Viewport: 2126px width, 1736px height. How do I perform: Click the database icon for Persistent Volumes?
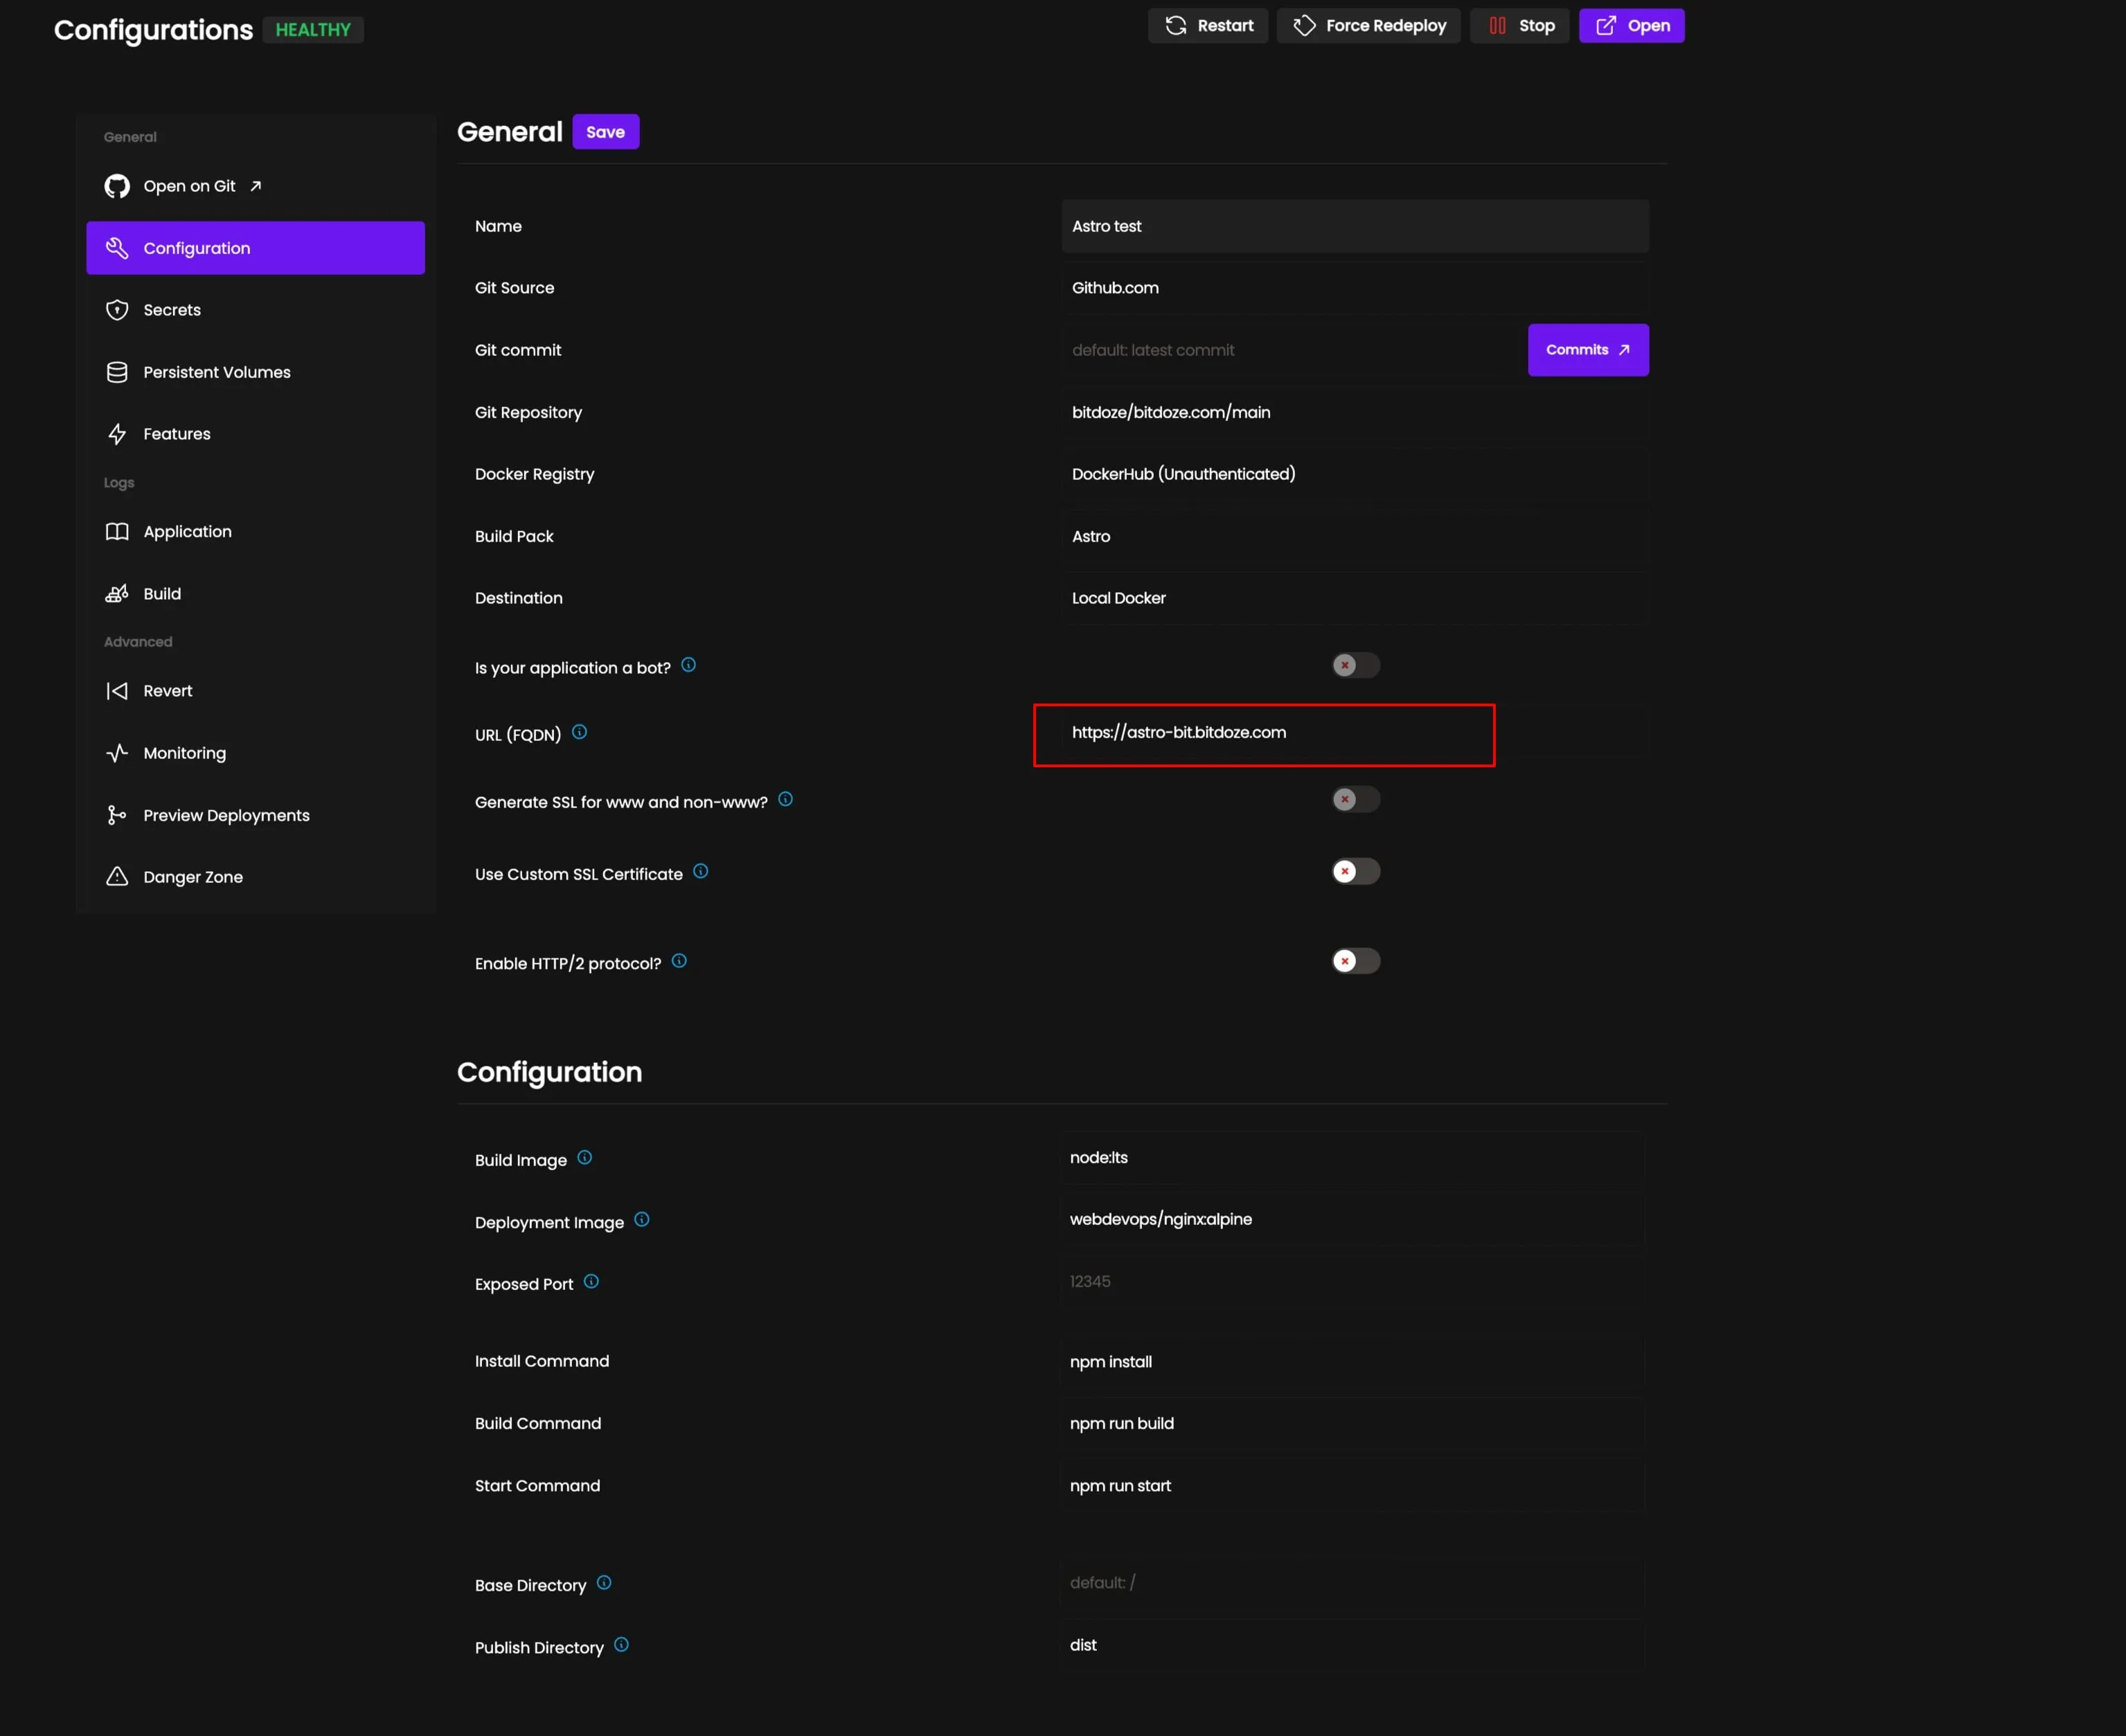(x=117, y=372)
